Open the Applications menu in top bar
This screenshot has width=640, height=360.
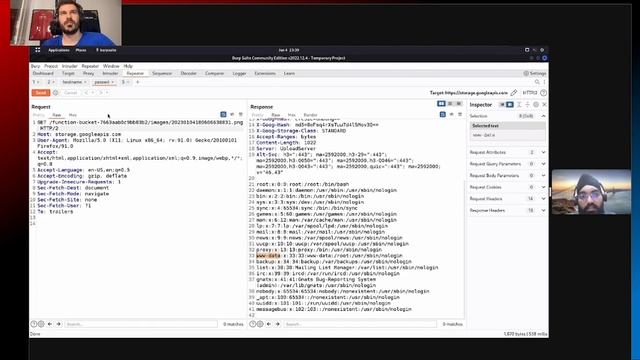click(59, 50)
